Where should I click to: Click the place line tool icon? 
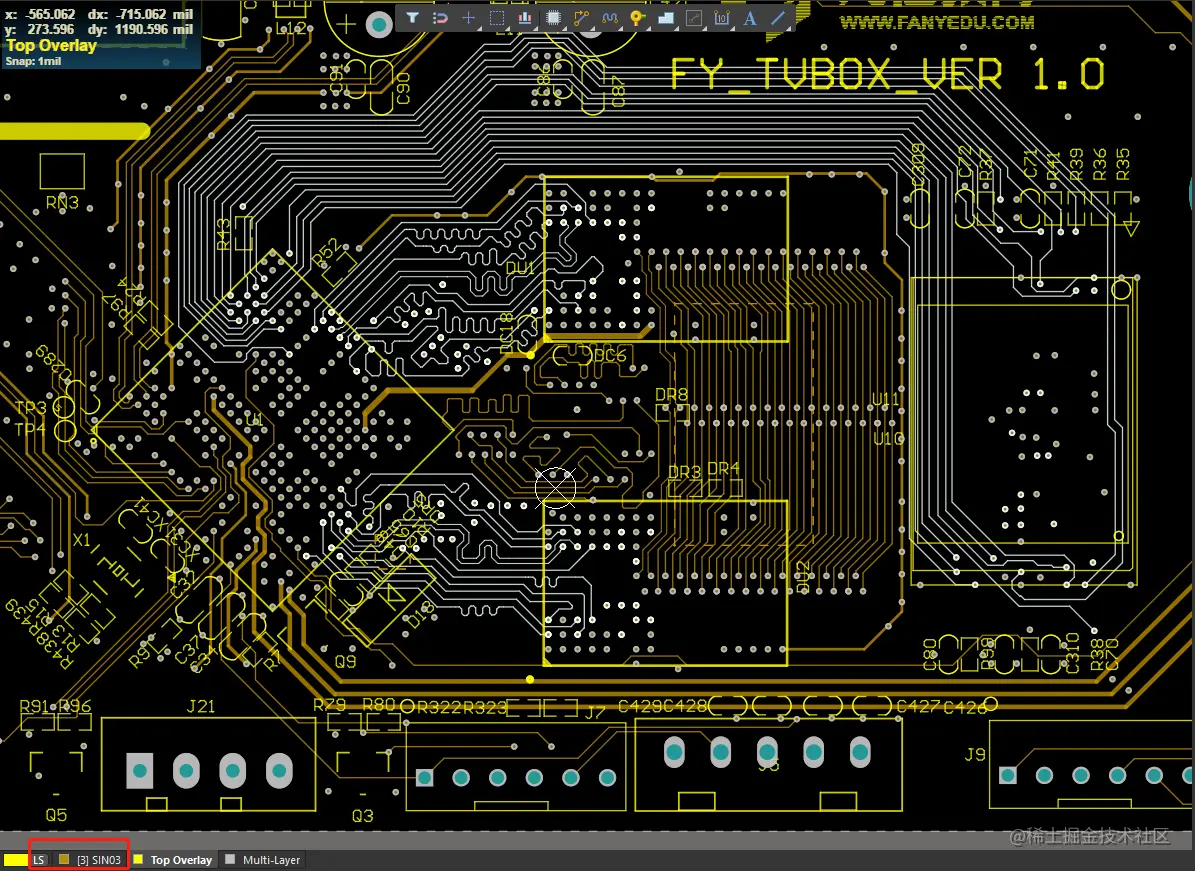coord(777,17)
